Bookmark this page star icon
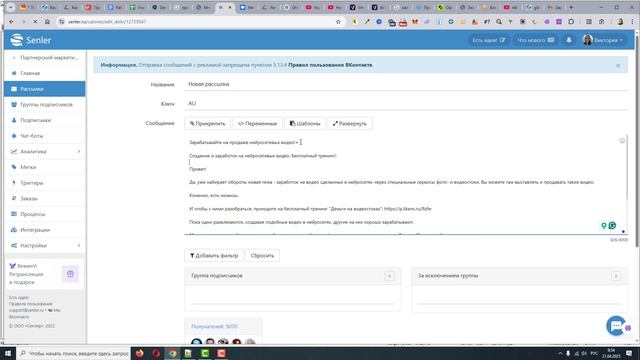640x360 pixels. (338, 22)
